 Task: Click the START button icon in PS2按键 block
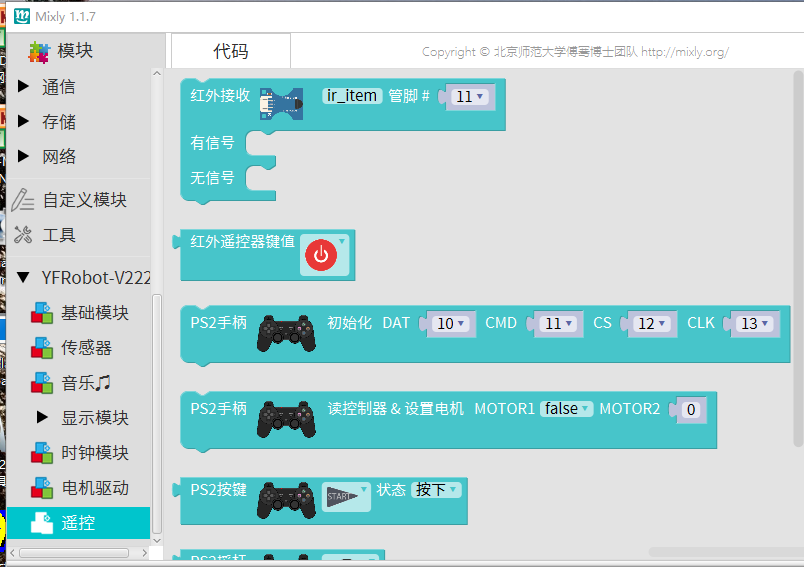point(343,498)
